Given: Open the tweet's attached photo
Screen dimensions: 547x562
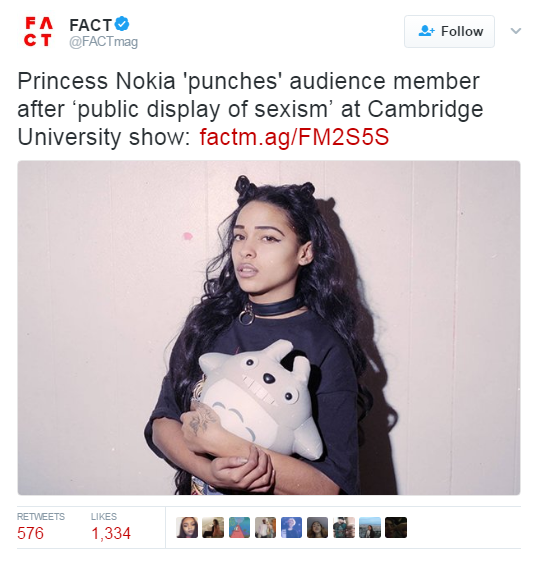Looking at the screenshot, I should 269,328.
